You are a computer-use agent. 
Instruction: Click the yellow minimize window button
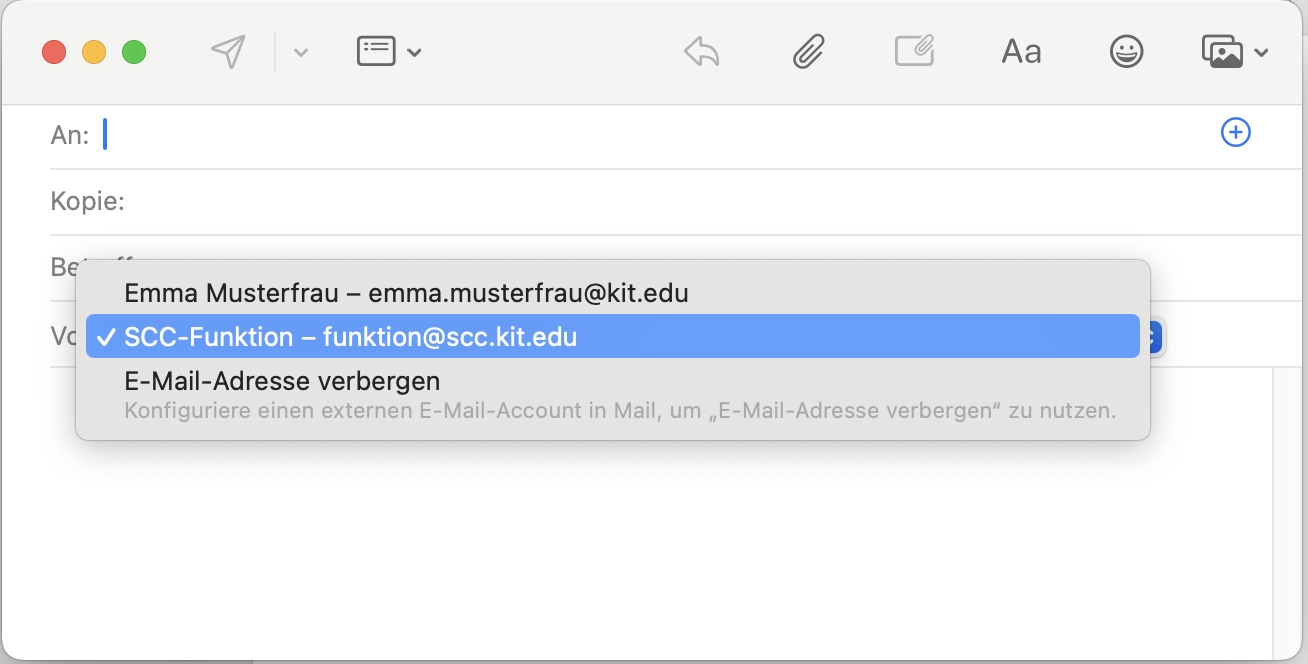[x=94, y=52]
